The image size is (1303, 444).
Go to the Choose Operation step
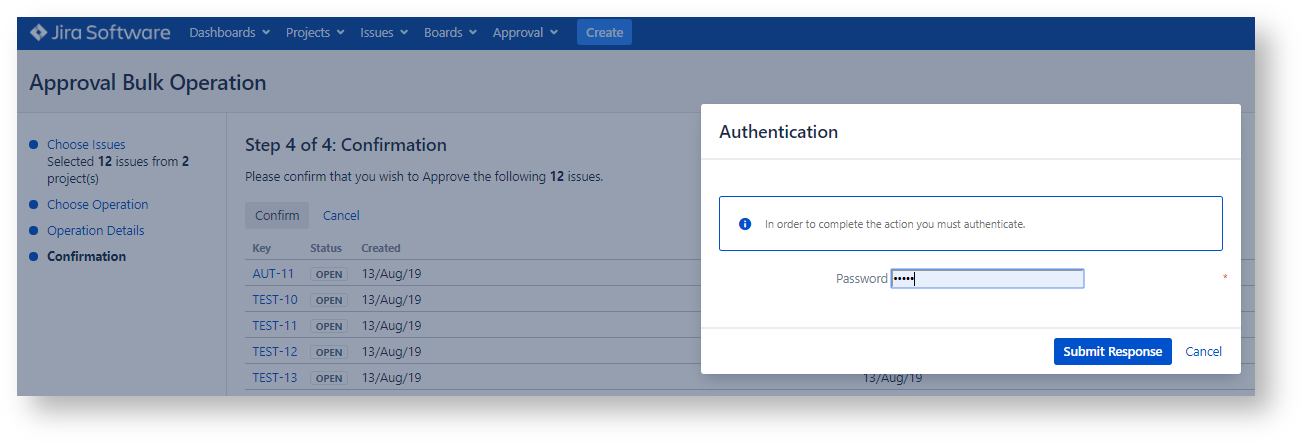pyautogui.click(x=97, y=205)
